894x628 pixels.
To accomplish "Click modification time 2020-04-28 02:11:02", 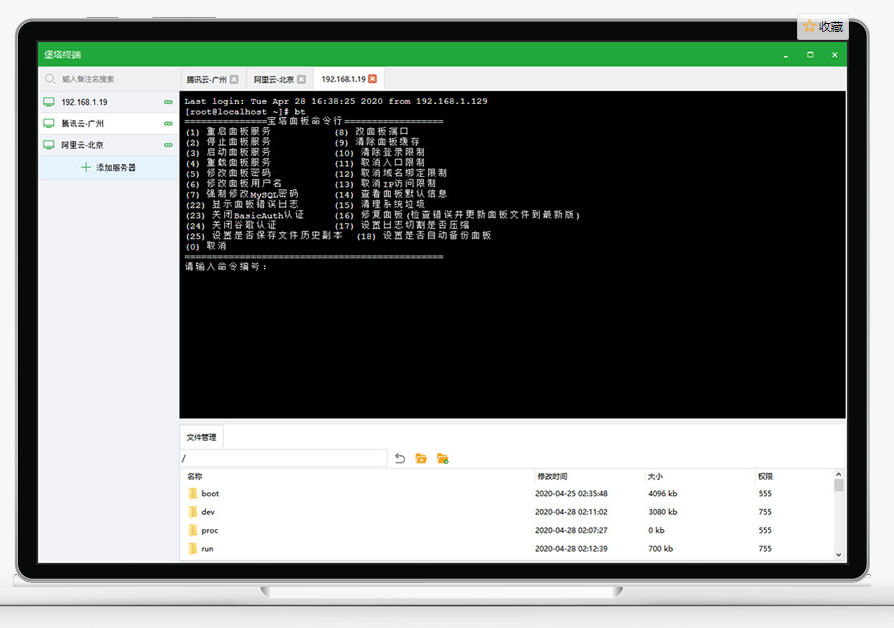I will pyautogui.click(x=571, y=512).
